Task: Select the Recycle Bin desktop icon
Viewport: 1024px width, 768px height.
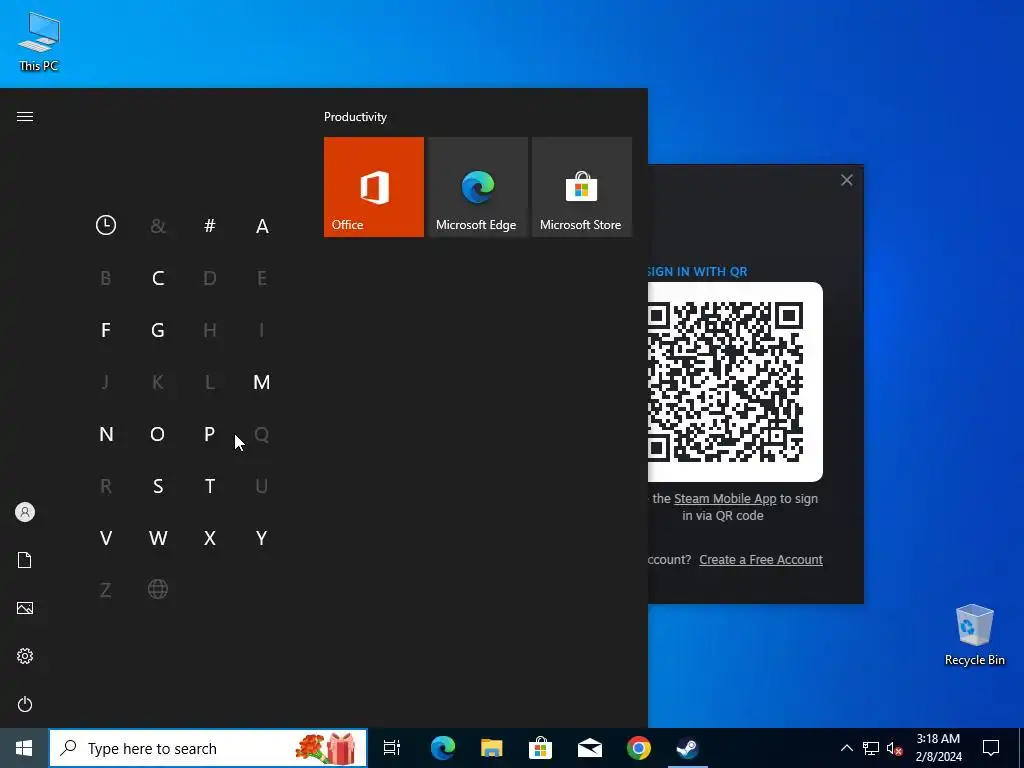Action: click(974, 635)
